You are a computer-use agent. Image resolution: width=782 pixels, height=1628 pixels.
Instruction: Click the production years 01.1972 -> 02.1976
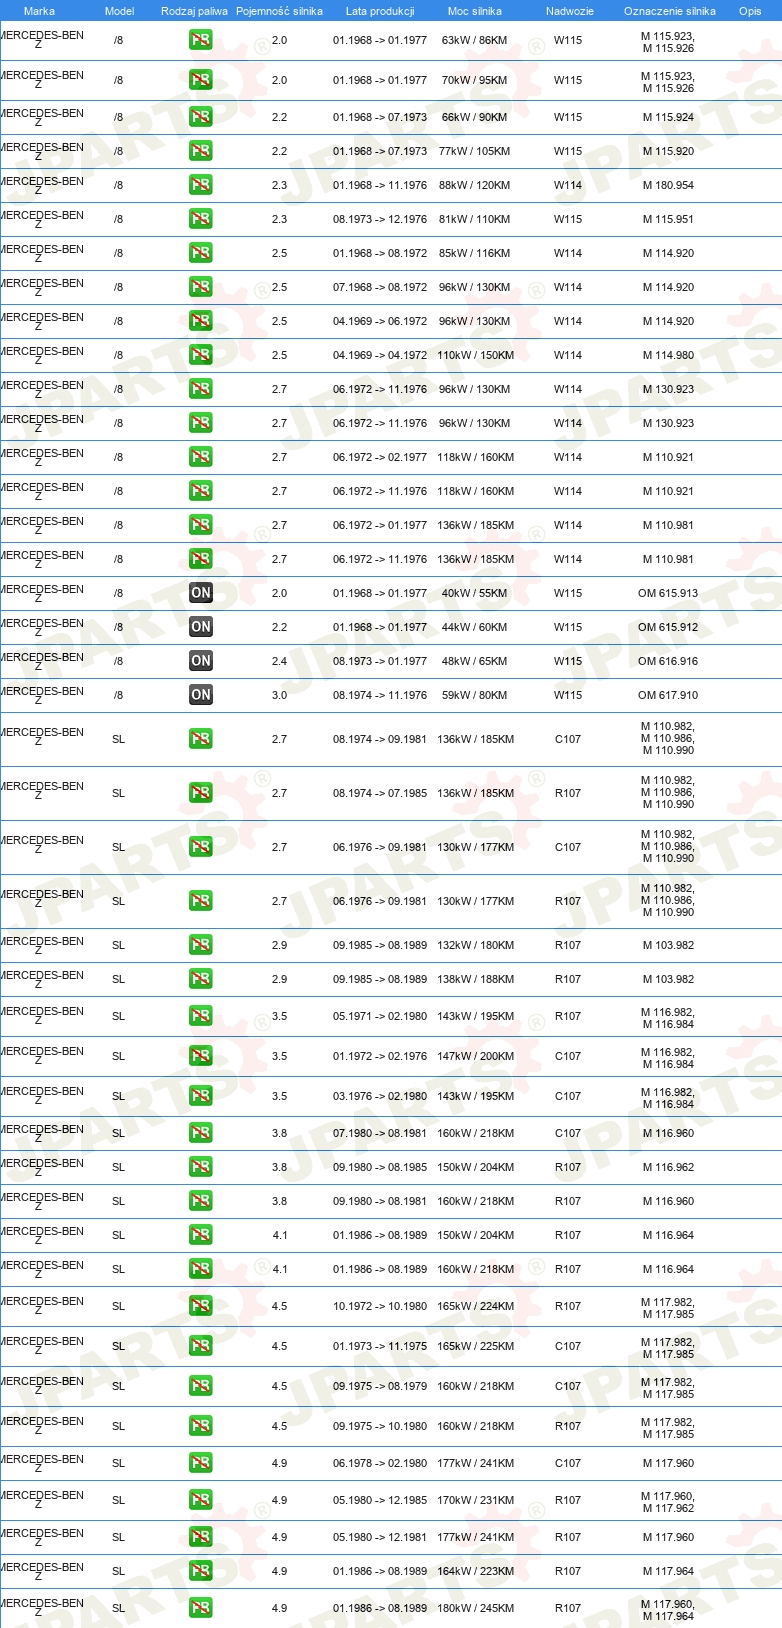tap(380, 1057)
